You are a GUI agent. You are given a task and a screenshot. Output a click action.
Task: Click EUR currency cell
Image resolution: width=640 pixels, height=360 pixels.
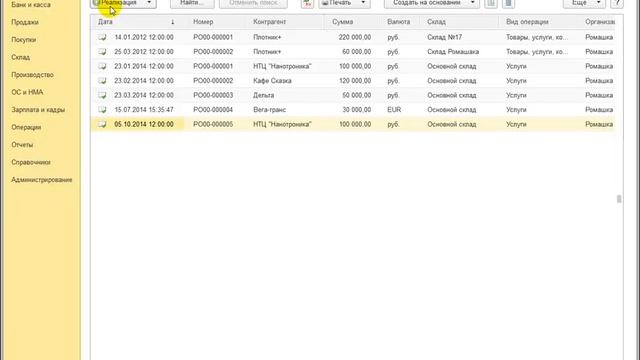click(394, 110)
